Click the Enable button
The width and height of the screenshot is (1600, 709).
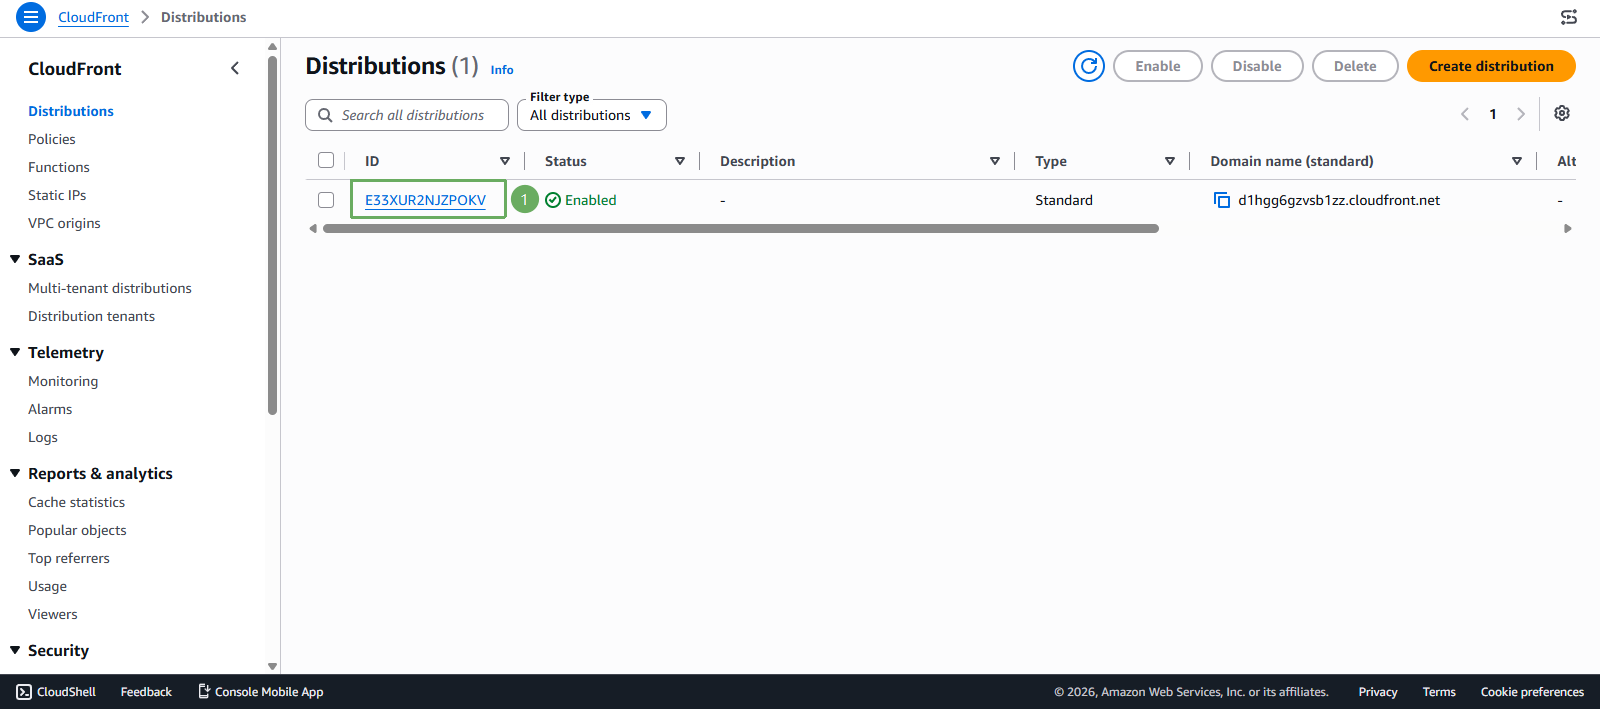(1157, 66)
